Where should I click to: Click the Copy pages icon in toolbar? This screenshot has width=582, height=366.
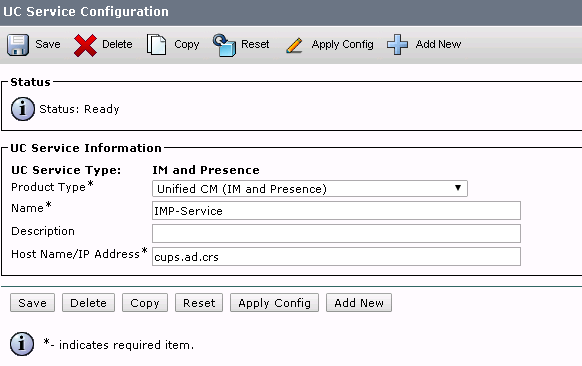(x=156, y=45)
